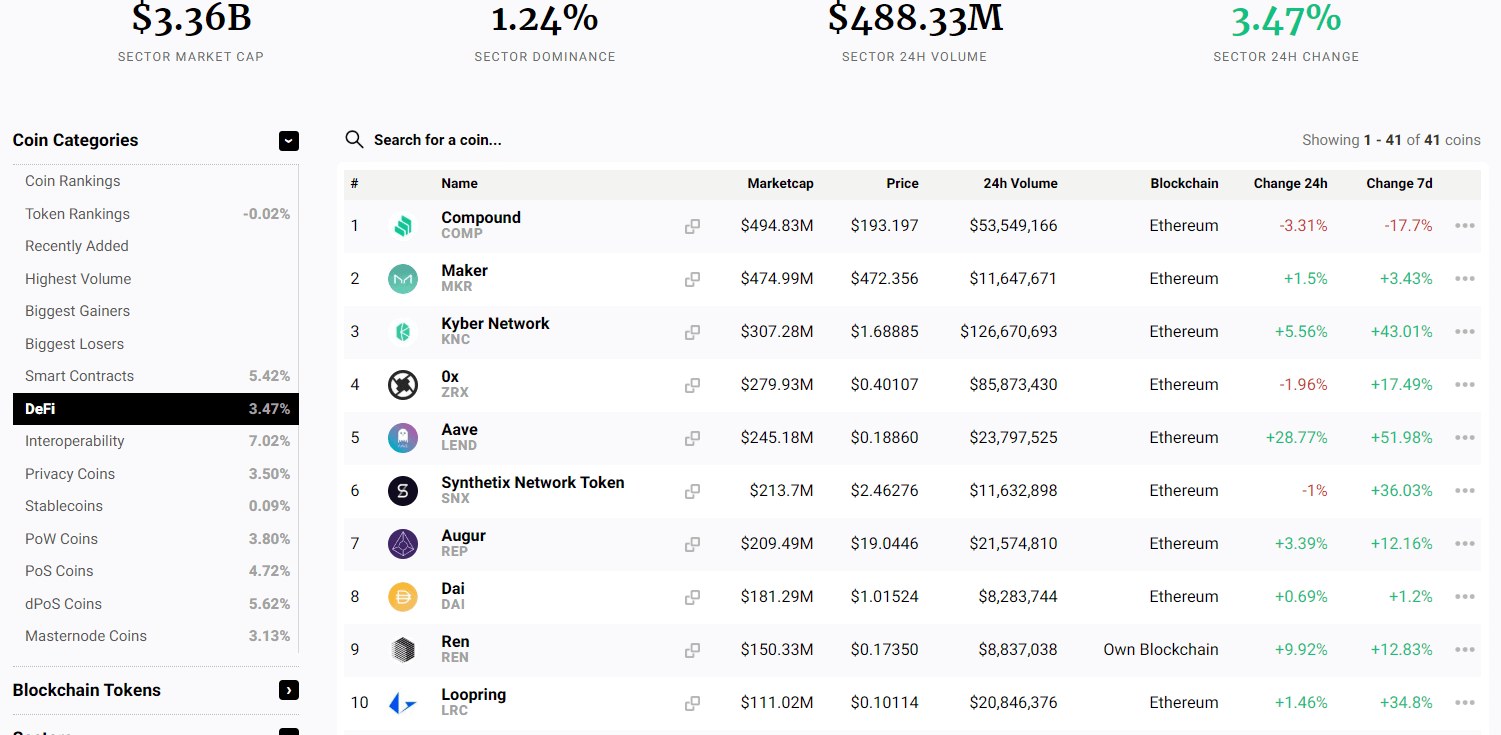Click the Kyber Network coin logo

tap(403, 332)
